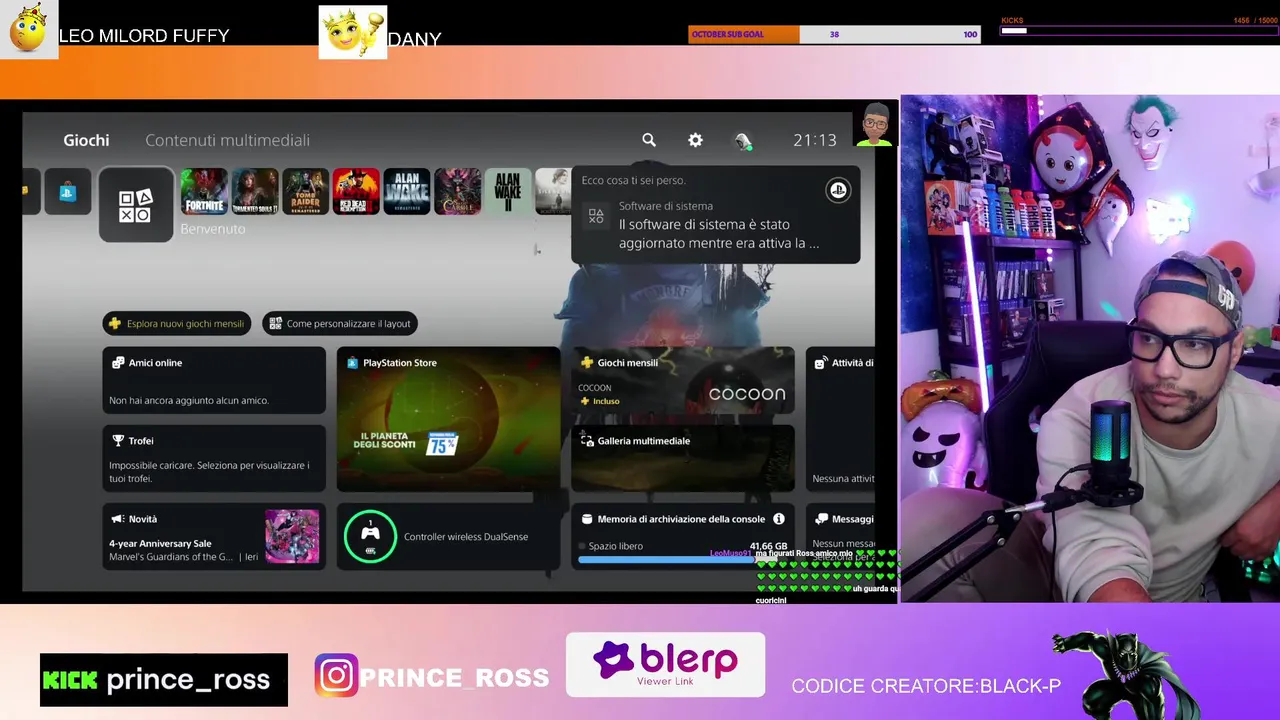Click the October Sub Goal progress bar
The image size is (1280, 720).
[x=834, y=34]
